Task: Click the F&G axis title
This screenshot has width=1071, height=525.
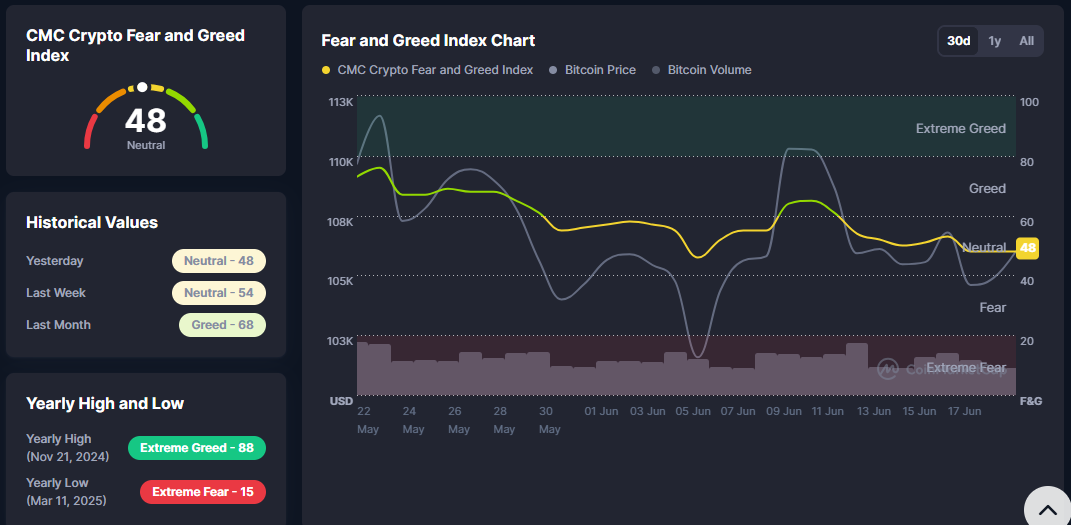Action: coord(1031,401)
